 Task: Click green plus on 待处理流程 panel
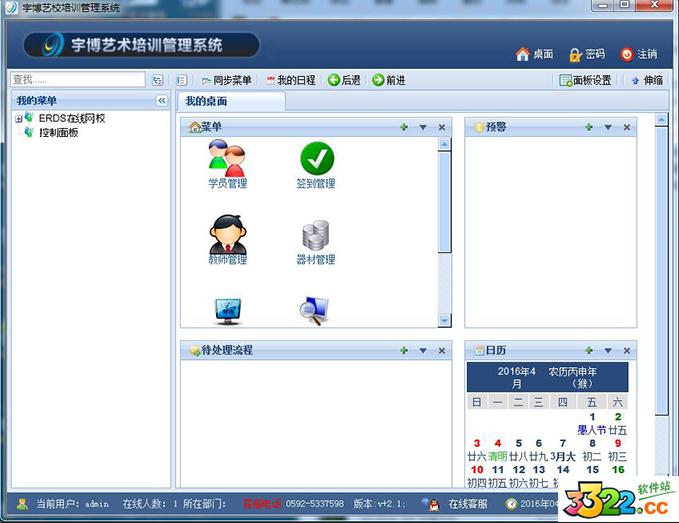coord(404,350)
